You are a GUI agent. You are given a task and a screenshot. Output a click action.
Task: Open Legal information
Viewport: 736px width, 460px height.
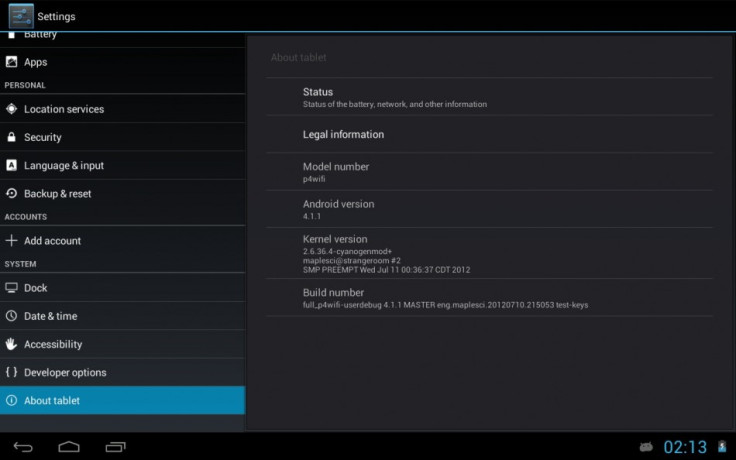tap(489, 134)
